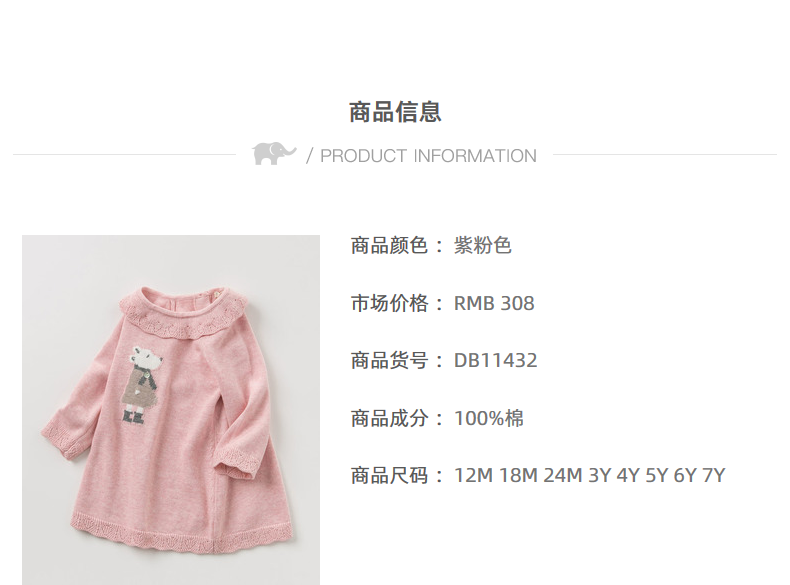Click the PRODUCT INFORMATION subtitle text

tap(428, 156)
